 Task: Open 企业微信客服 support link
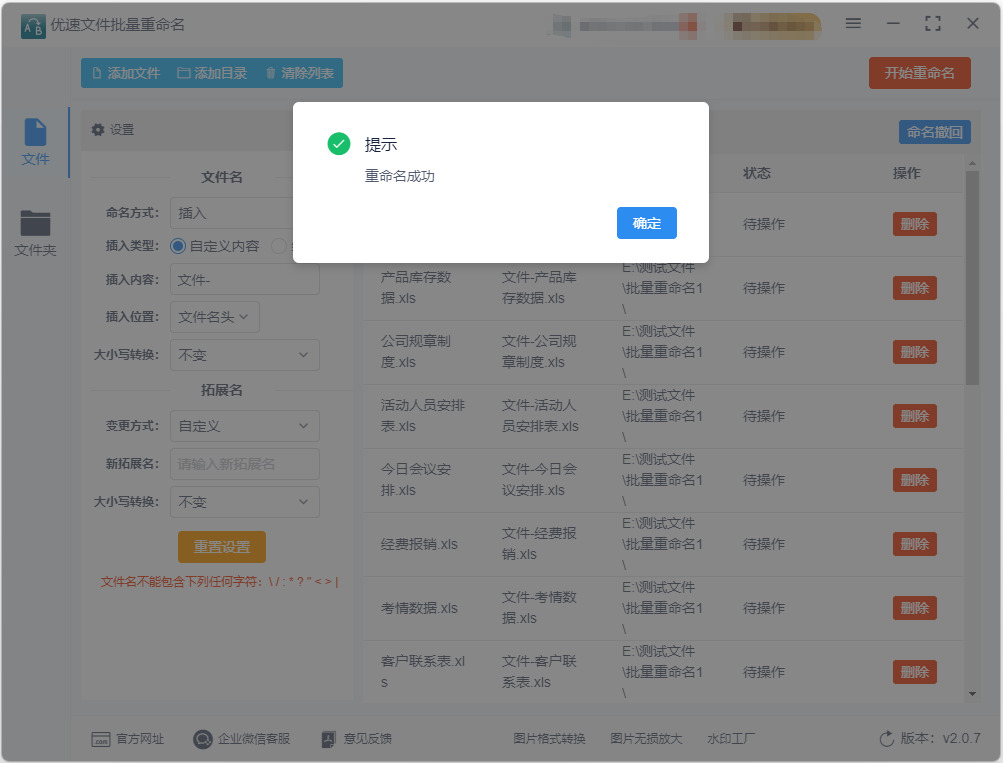tap(242, 739)
